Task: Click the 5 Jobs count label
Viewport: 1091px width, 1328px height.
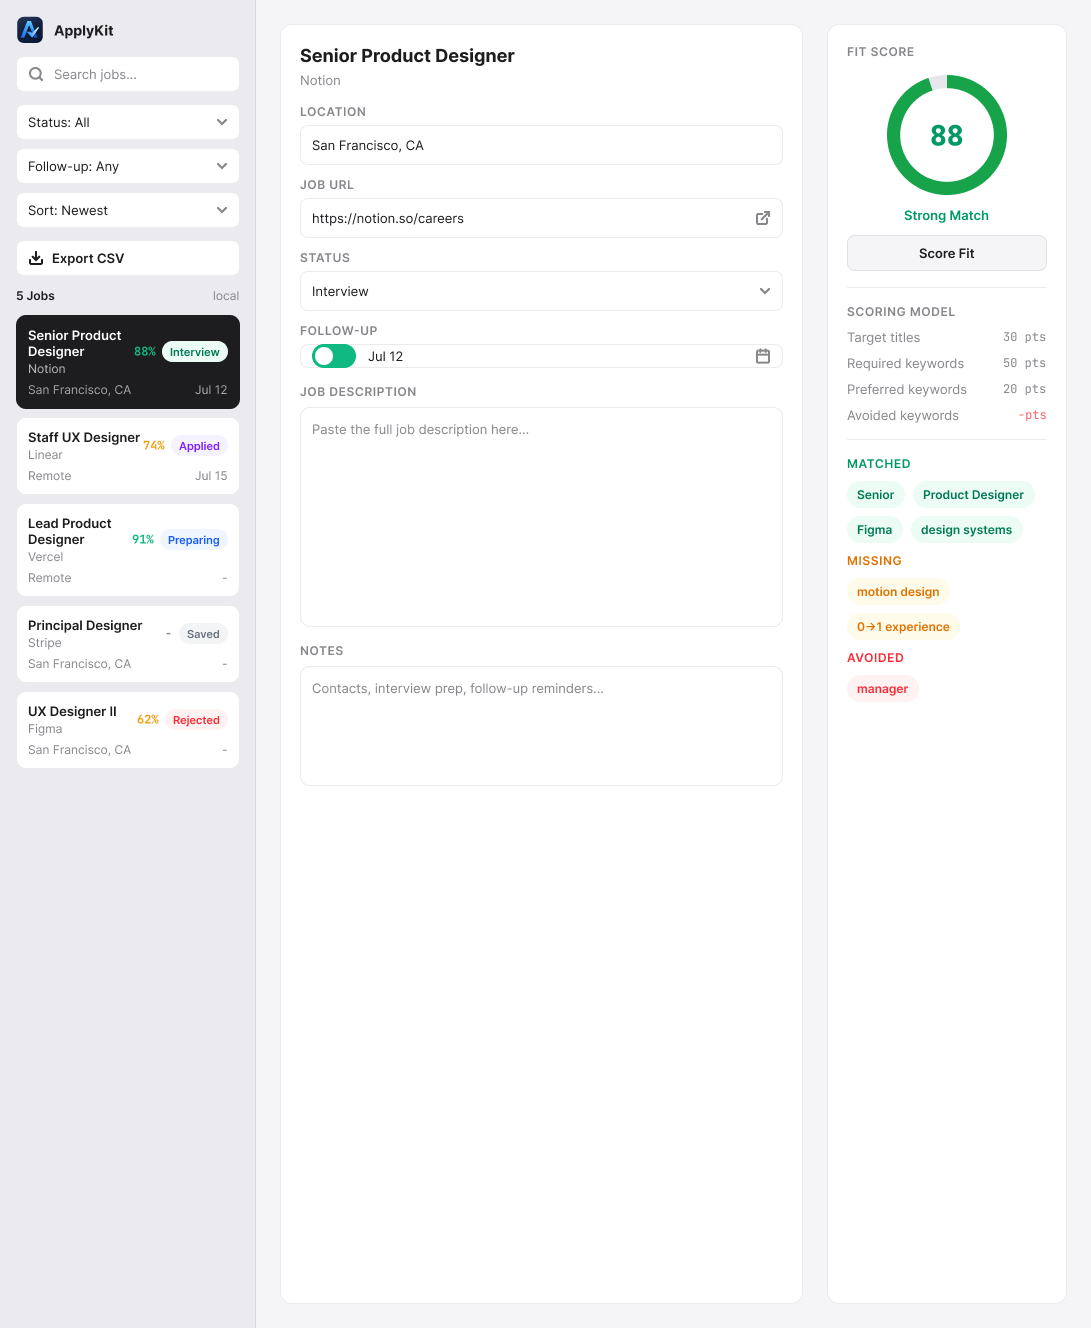Action: [x=36, y=296]
